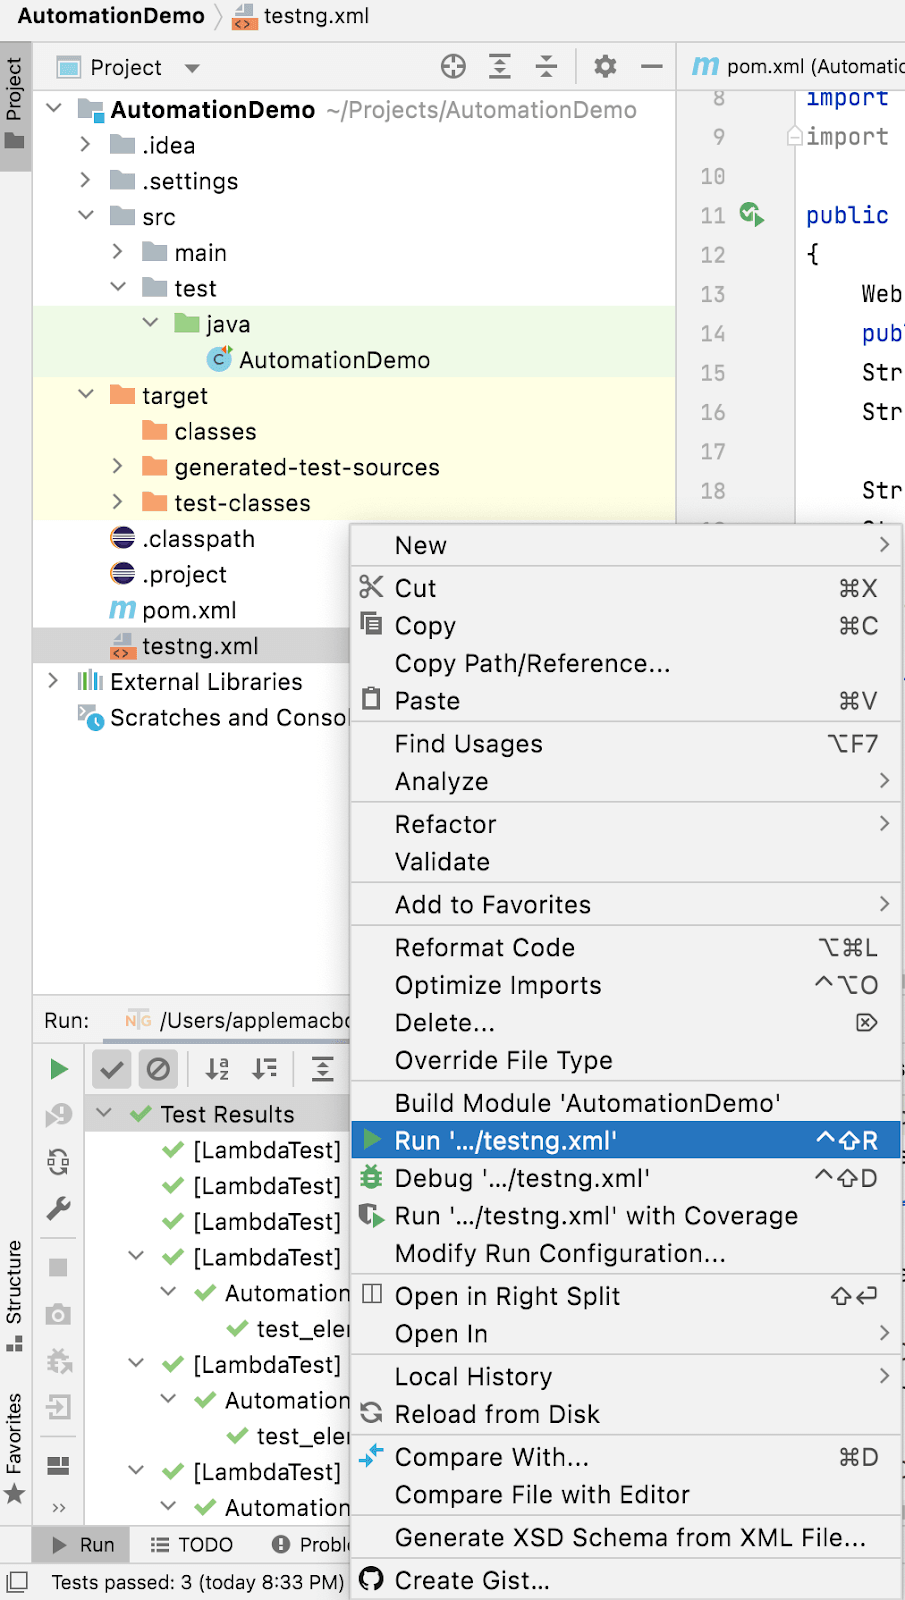Screen dimensions: 905x1600
Task: Click Expand All in Project toolbar
Action: click(499, 67)
